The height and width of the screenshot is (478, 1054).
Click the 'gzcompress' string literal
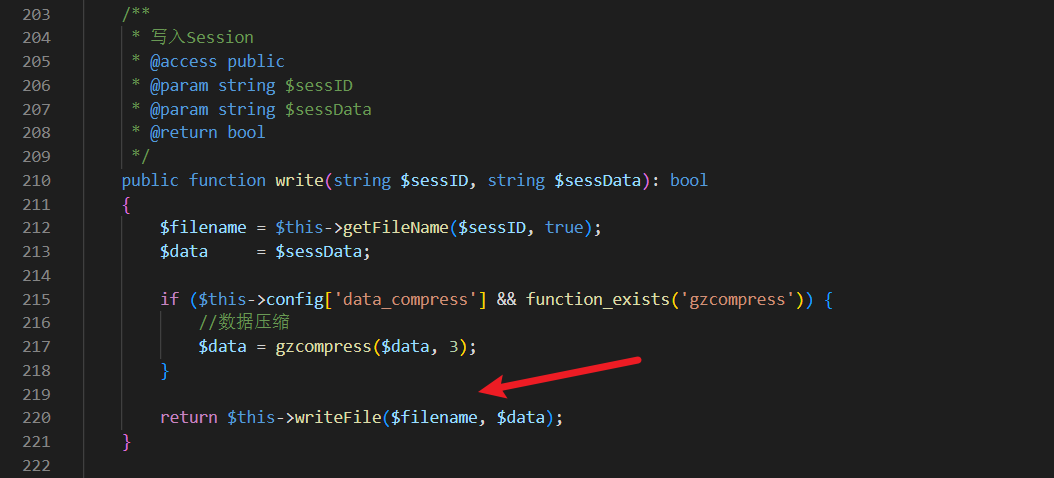click(x=738, y=299)
